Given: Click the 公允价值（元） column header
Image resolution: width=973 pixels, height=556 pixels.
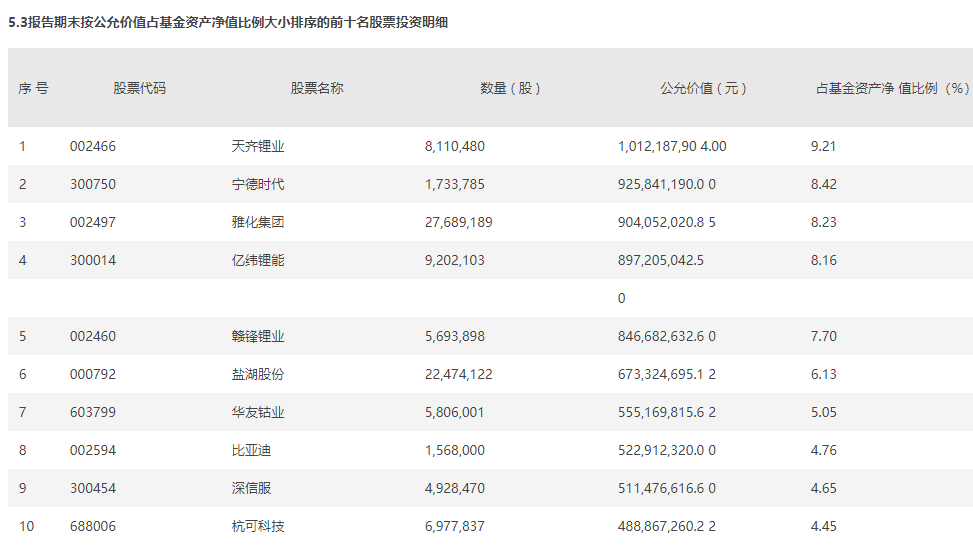Looking at the screenshot, I should pyautogui.click(x=703, y=88).
